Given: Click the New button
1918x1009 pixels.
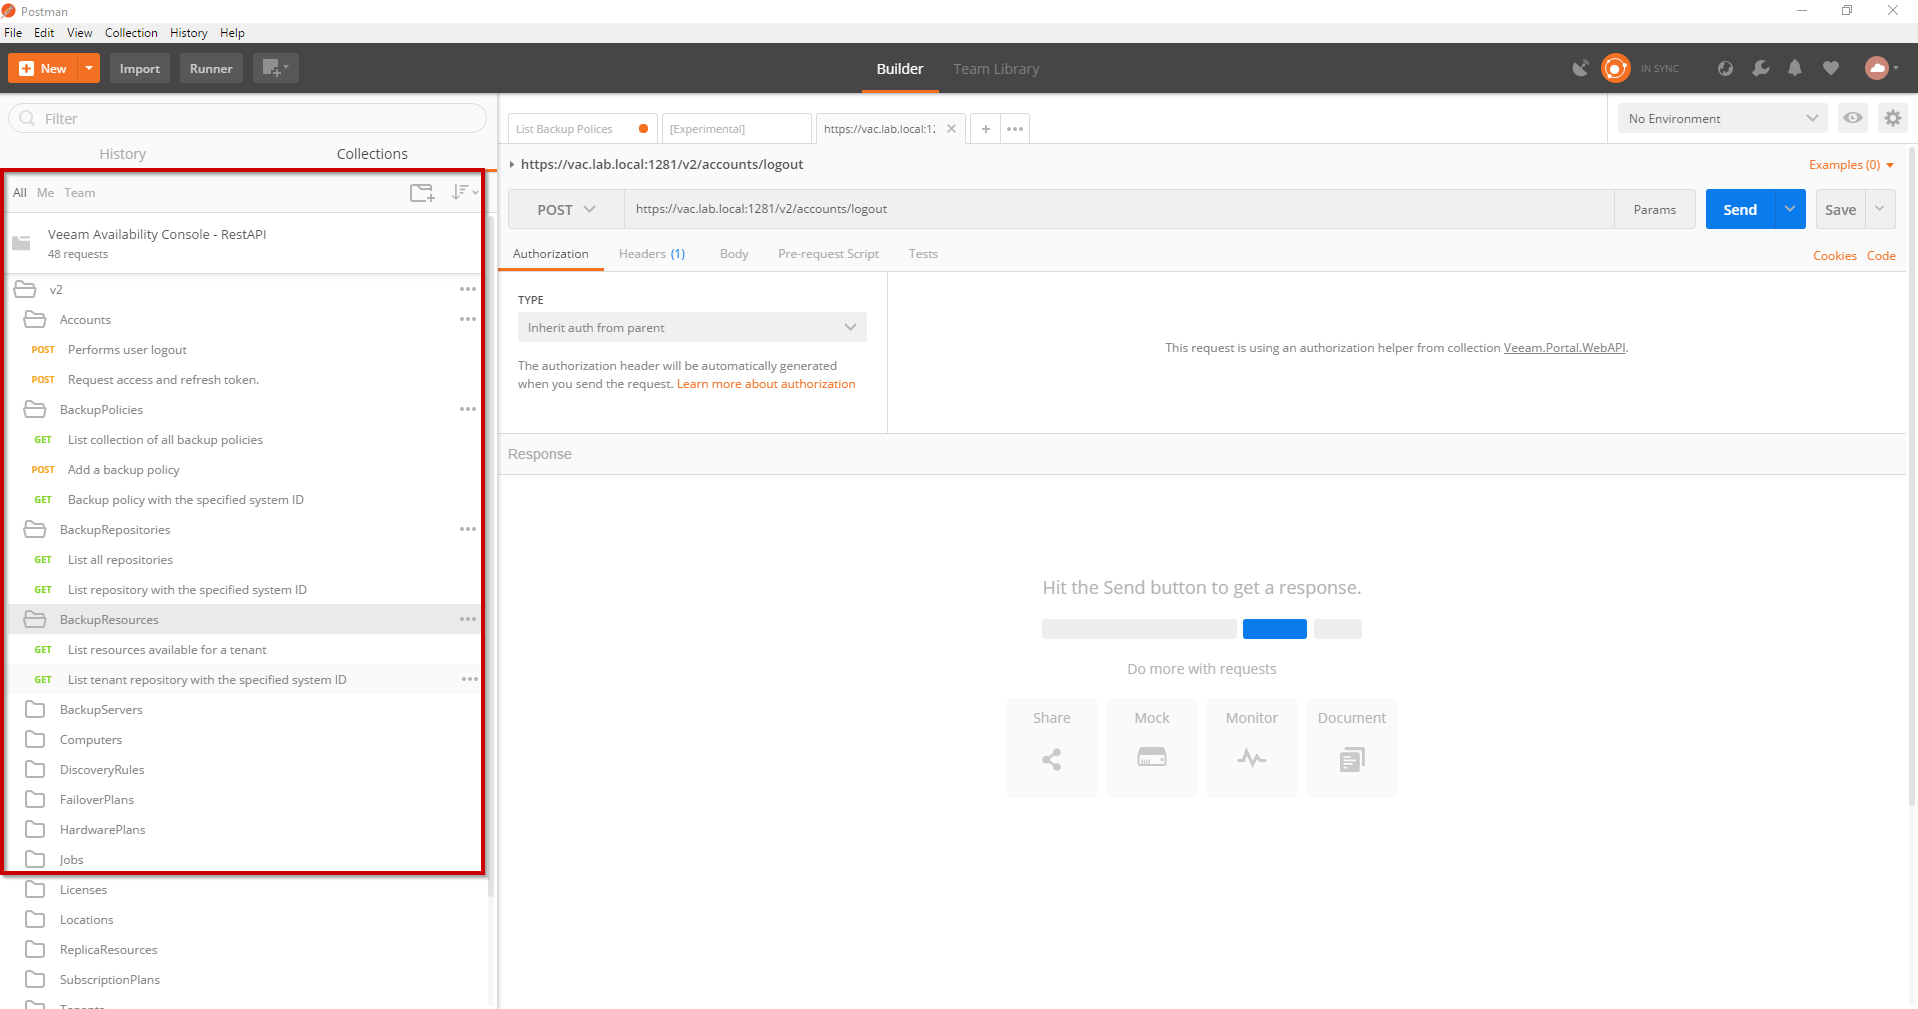Looking at the screenshot, I should (x=43, y=68).
